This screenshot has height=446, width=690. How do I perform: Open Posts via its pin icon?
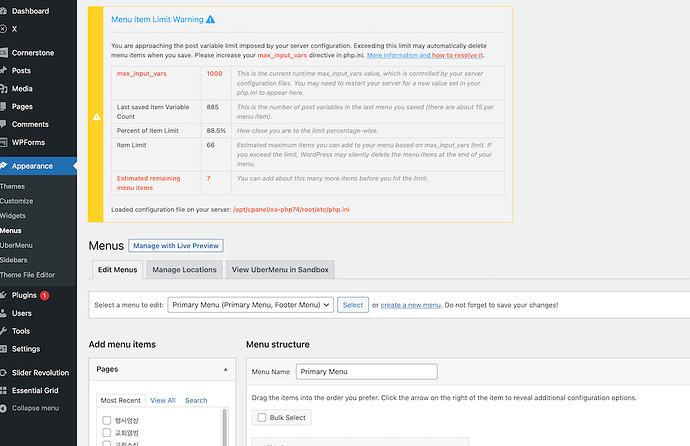(x=4, y=71)
